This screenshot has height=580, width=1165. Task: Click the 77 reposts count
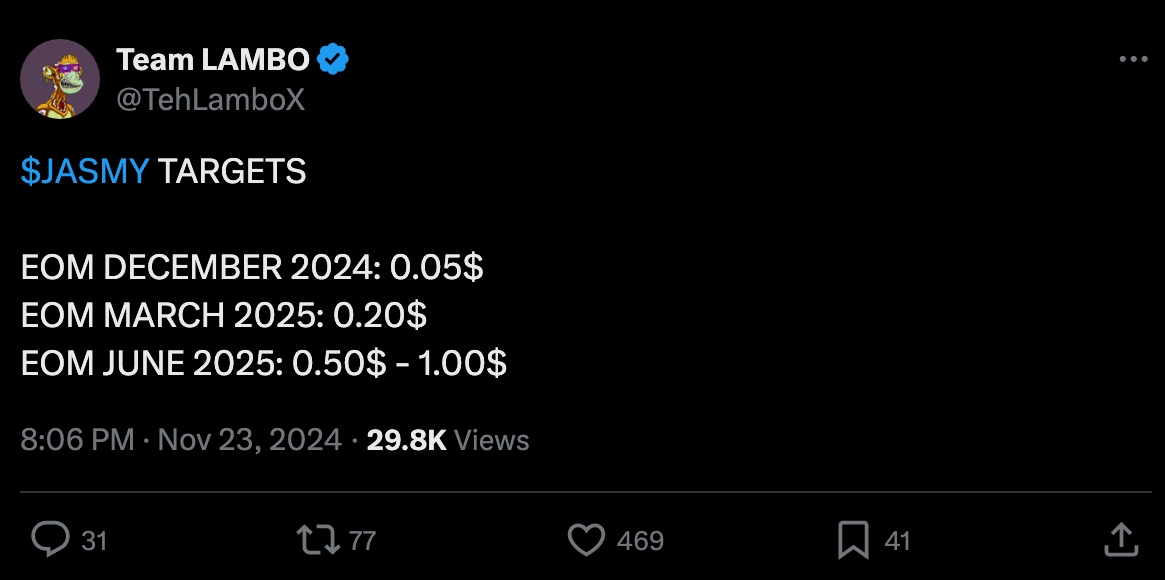click(x=362, y=541)
